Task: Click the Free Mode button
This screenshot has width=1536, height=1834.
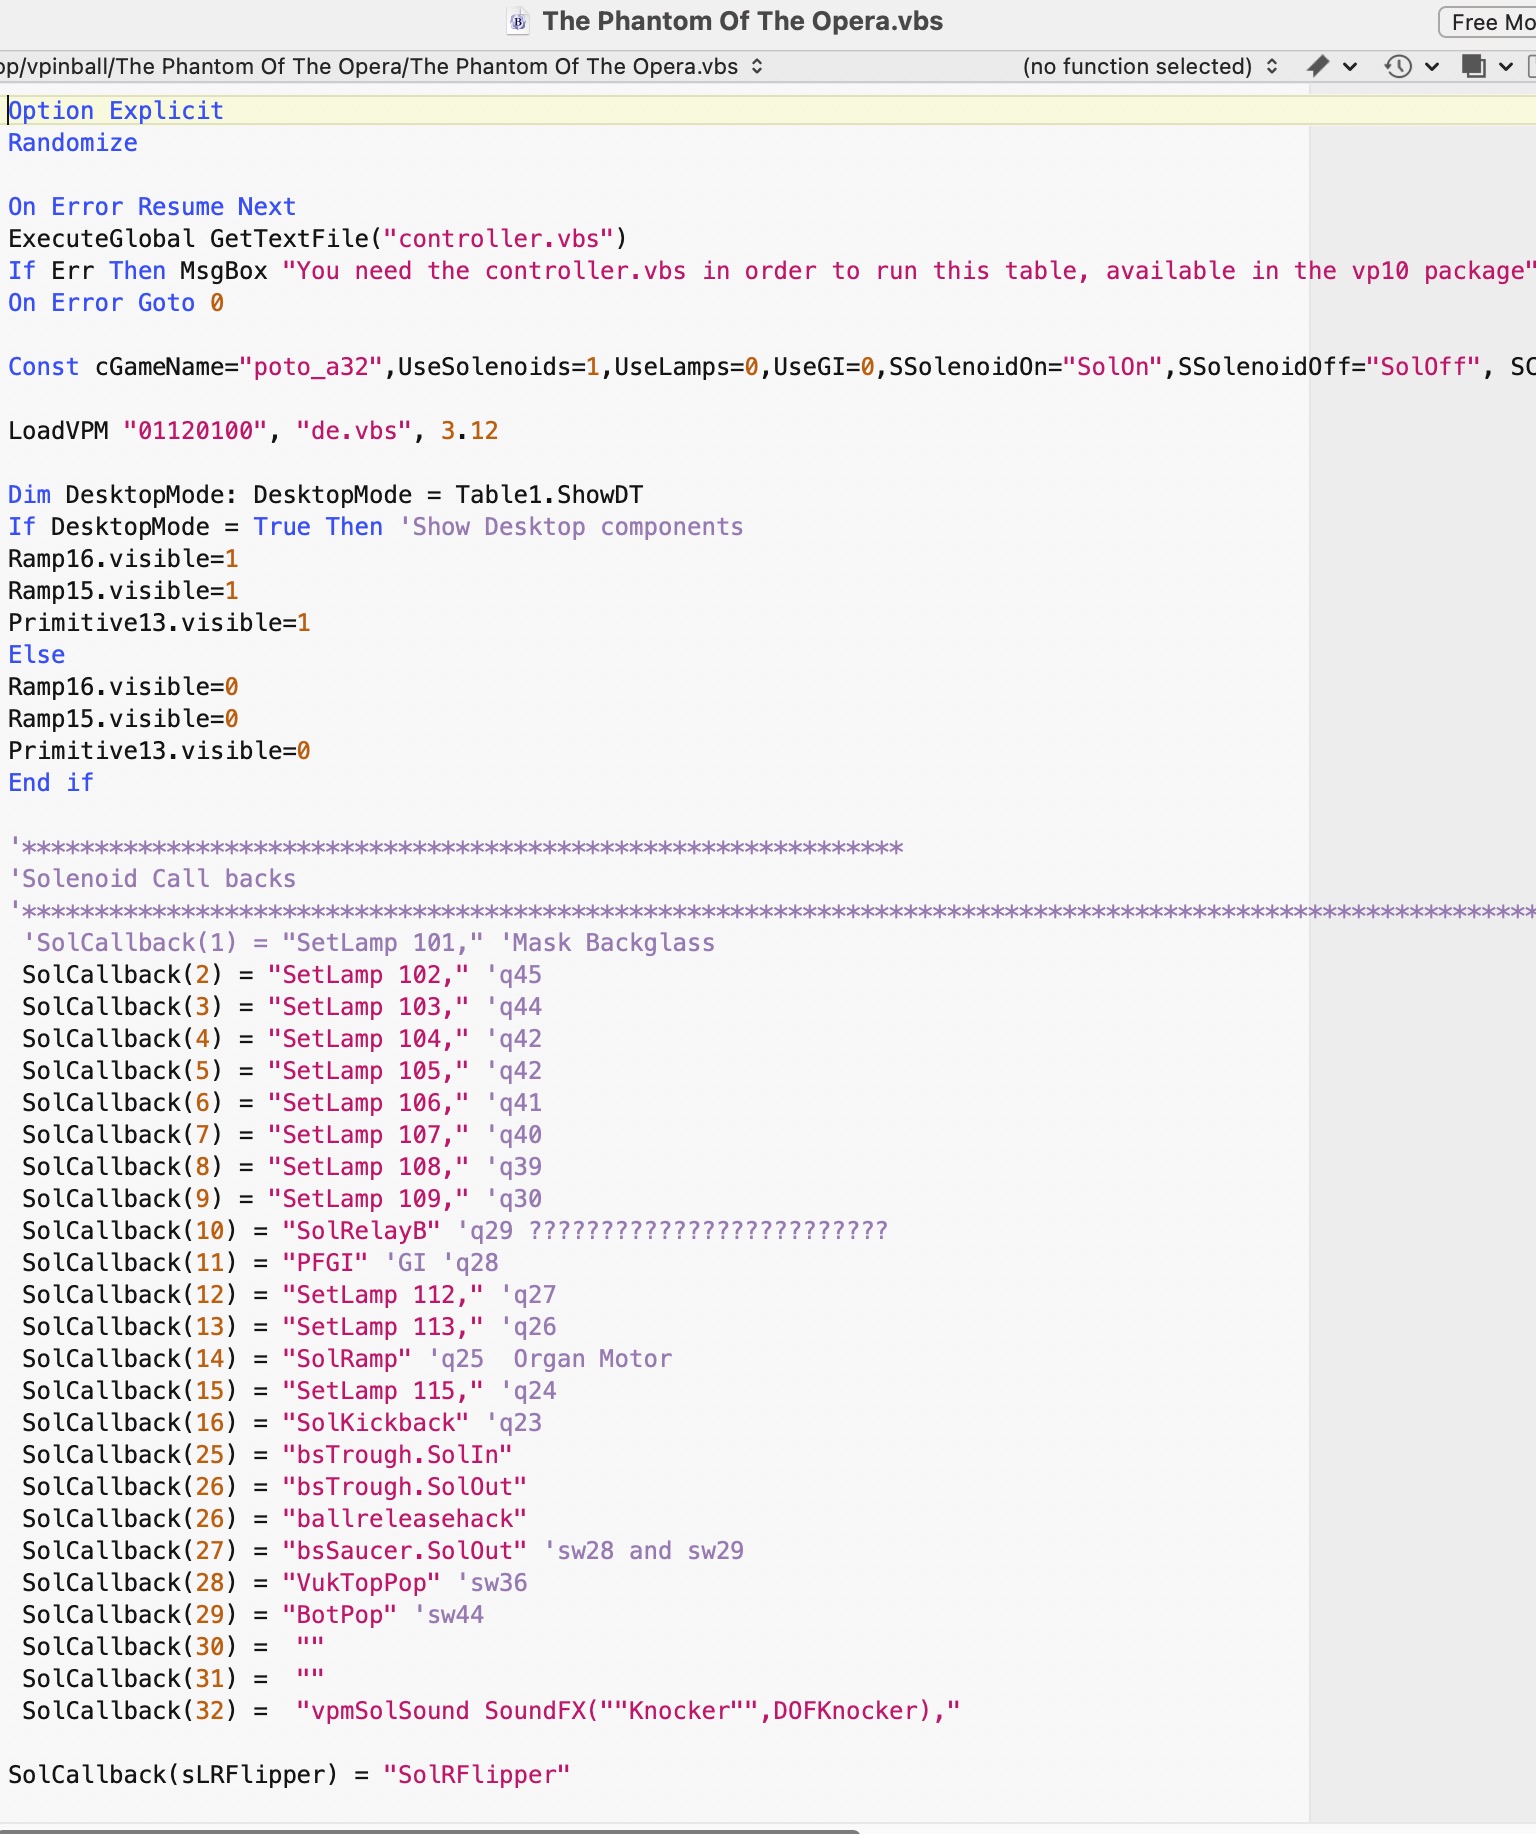Action: coord(1490,22)
